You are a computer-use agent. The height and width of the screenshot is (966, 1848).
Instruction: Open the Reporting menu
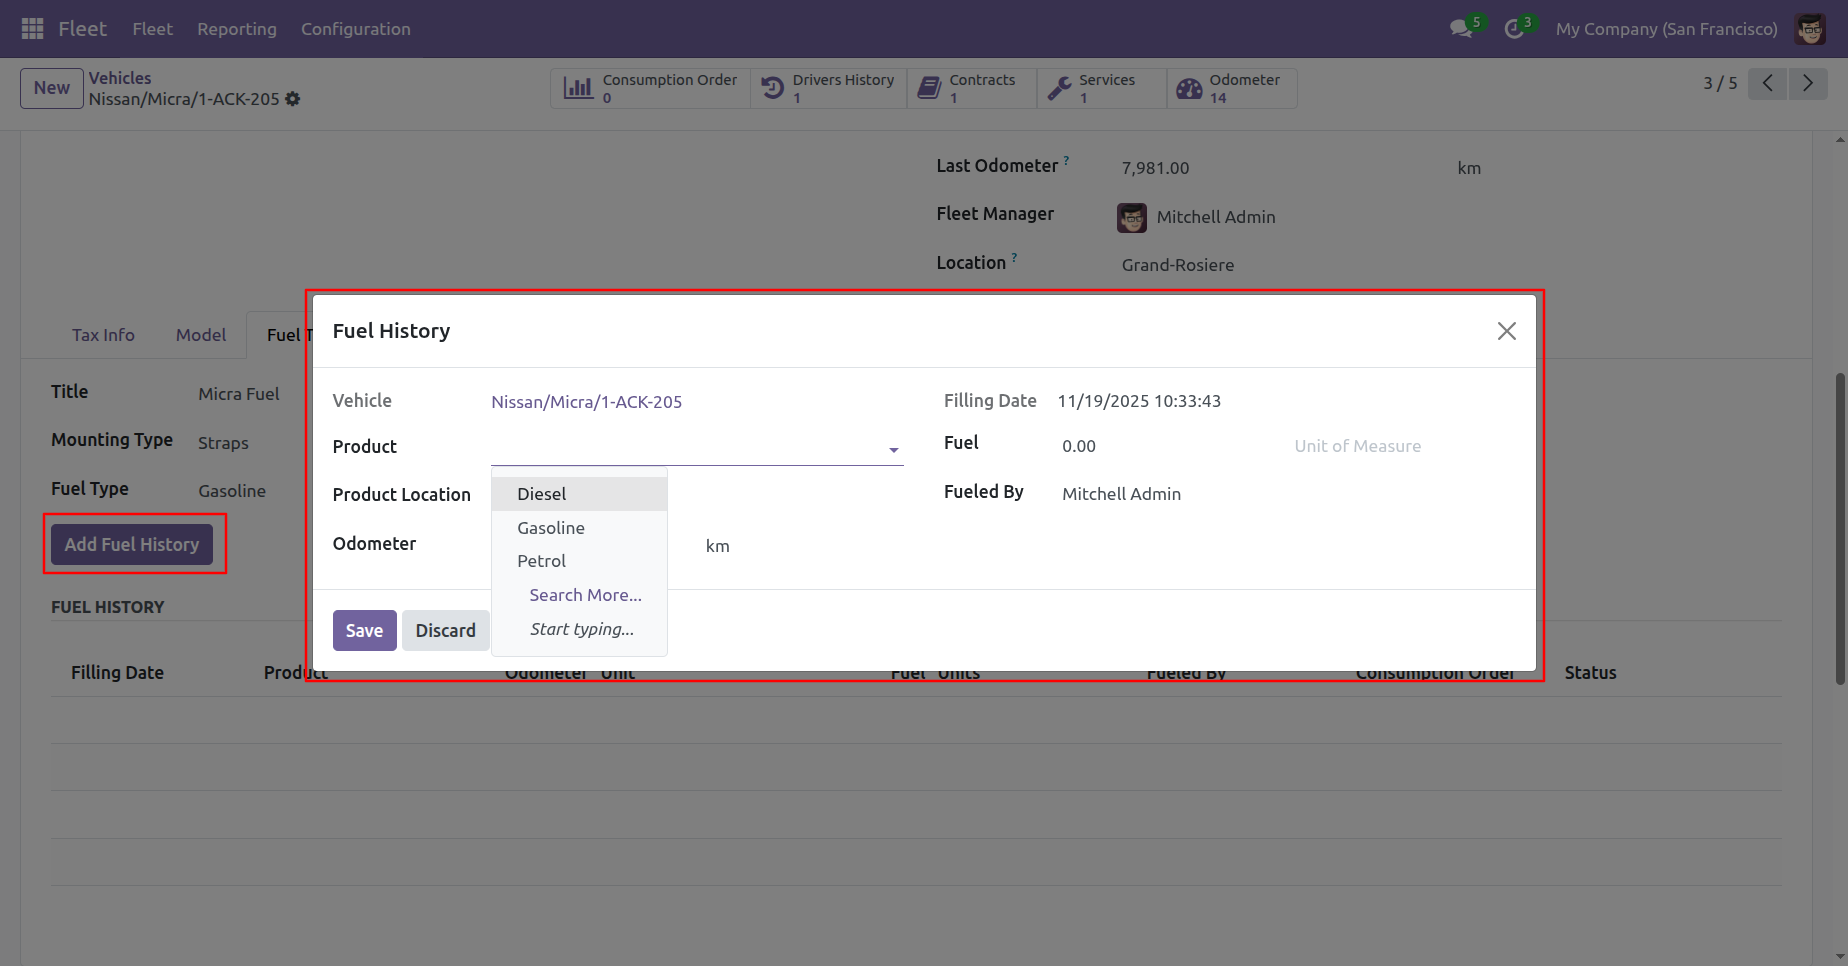(237, 29)
